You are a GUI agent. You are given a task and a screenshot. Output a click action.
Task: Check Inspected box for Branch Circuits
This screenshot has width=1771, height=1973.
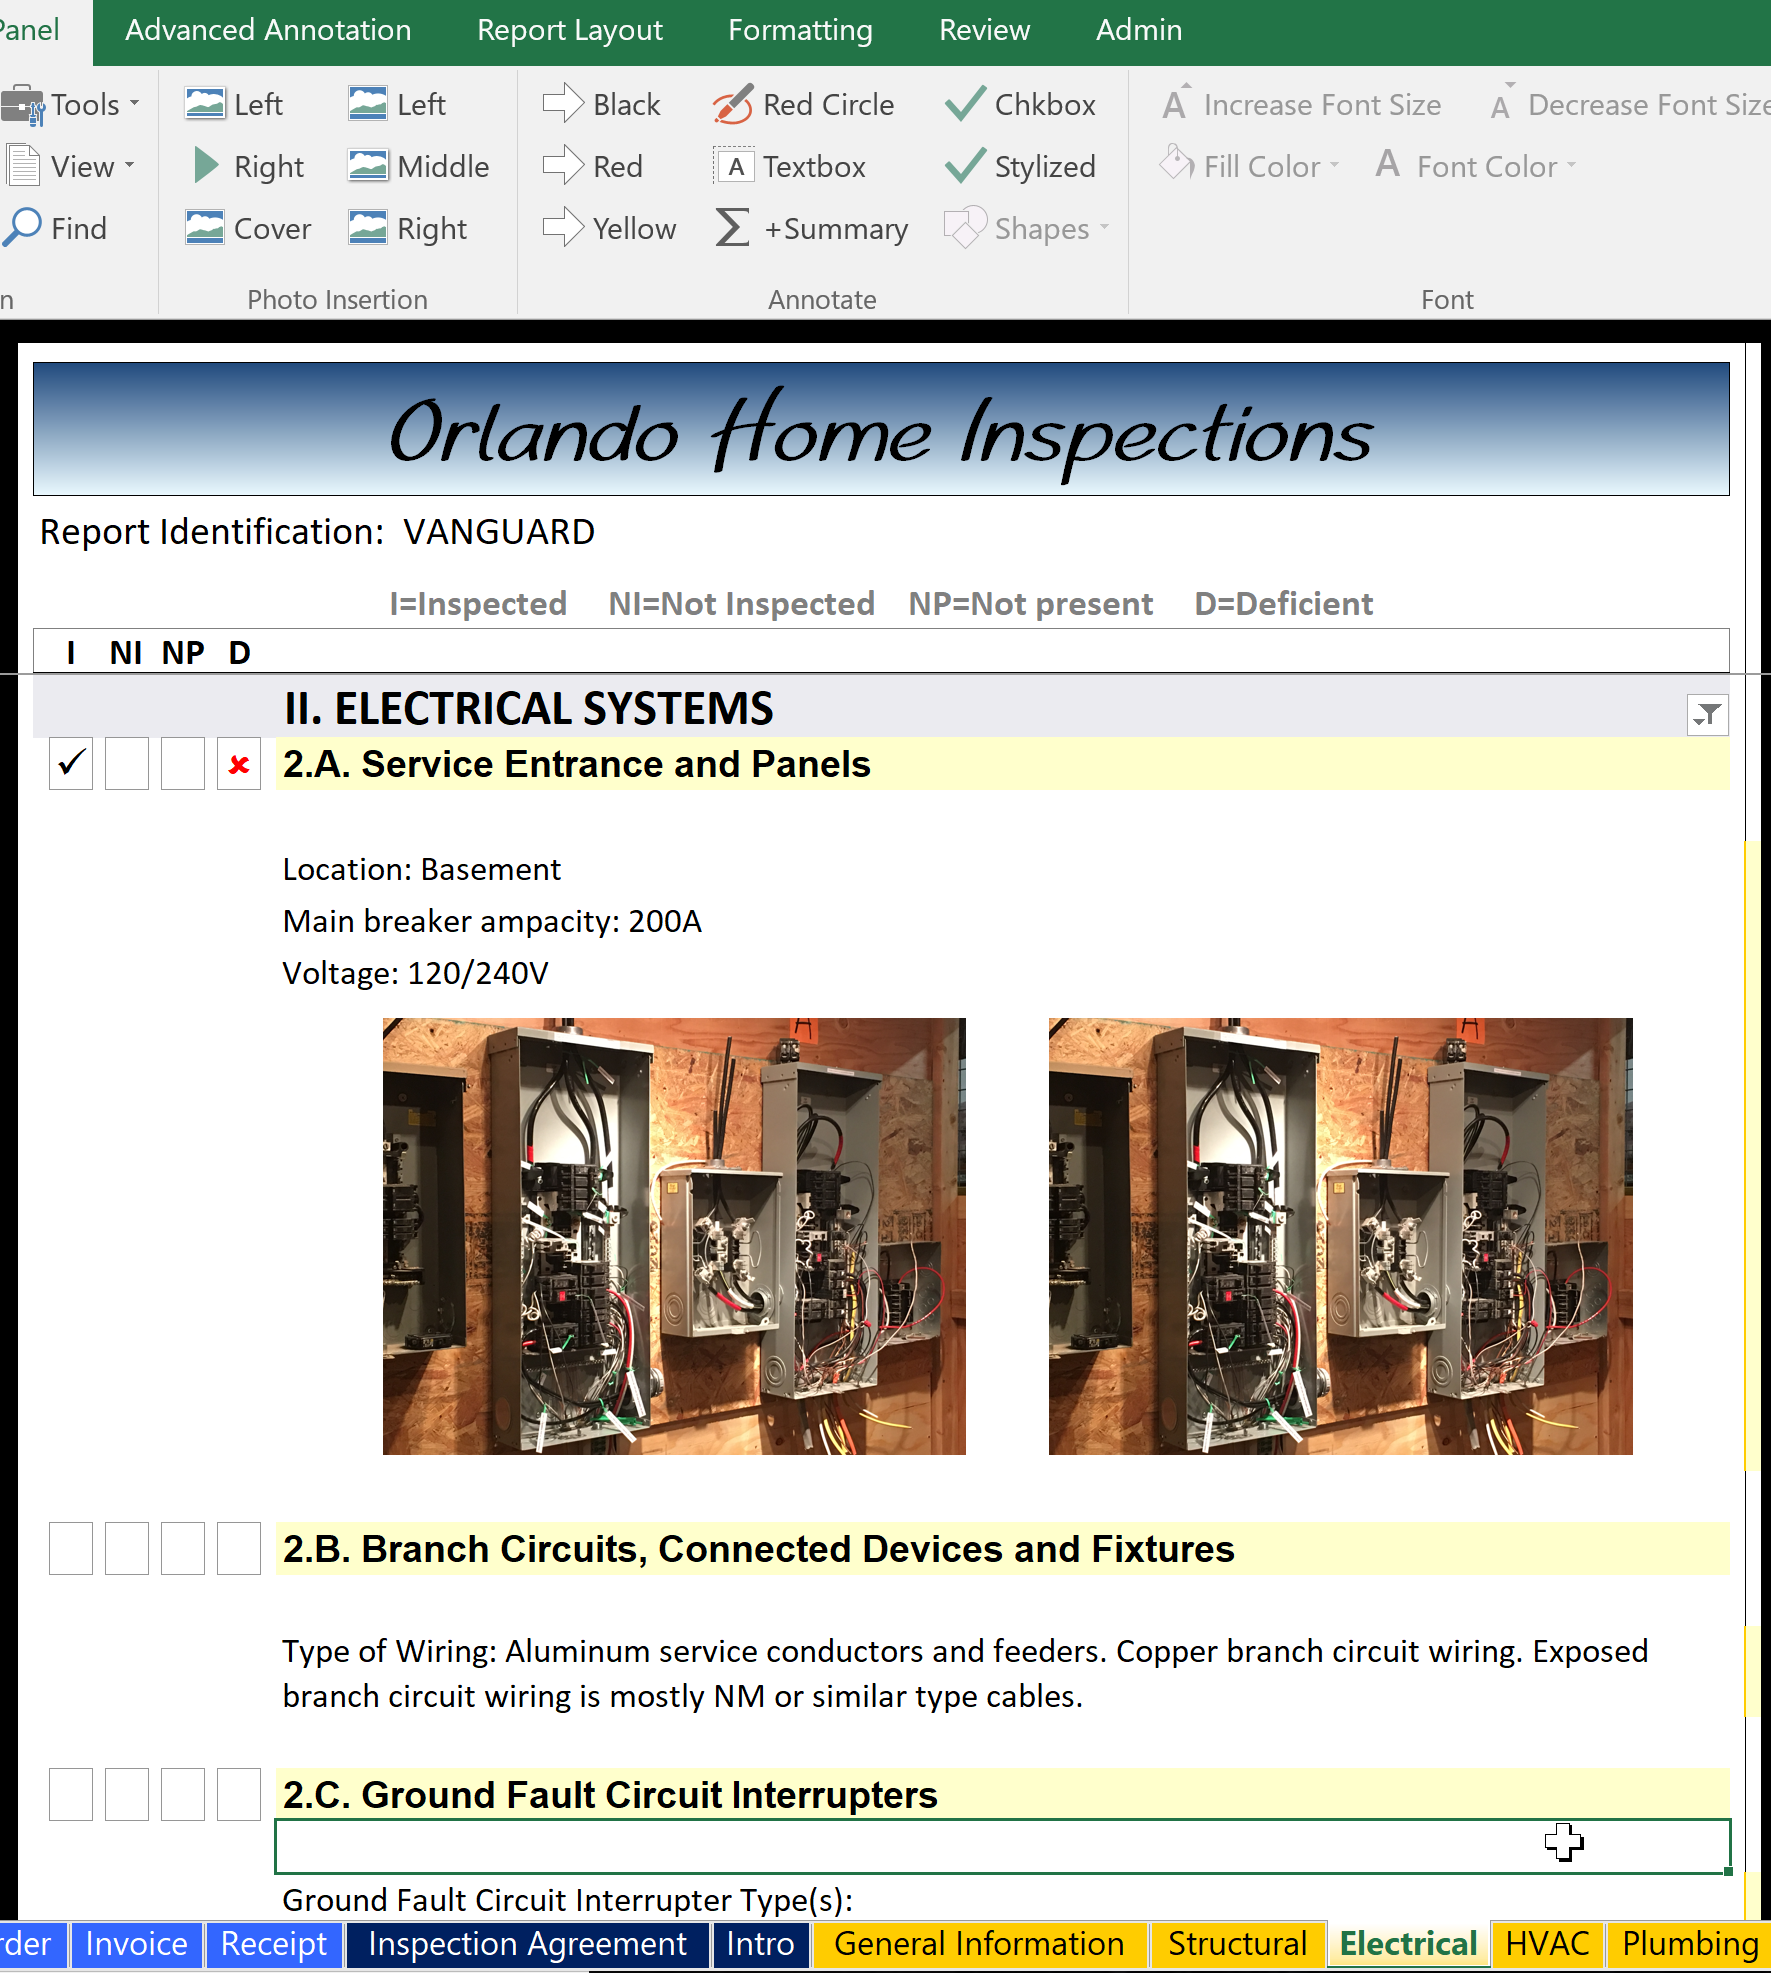(71, 1549)
